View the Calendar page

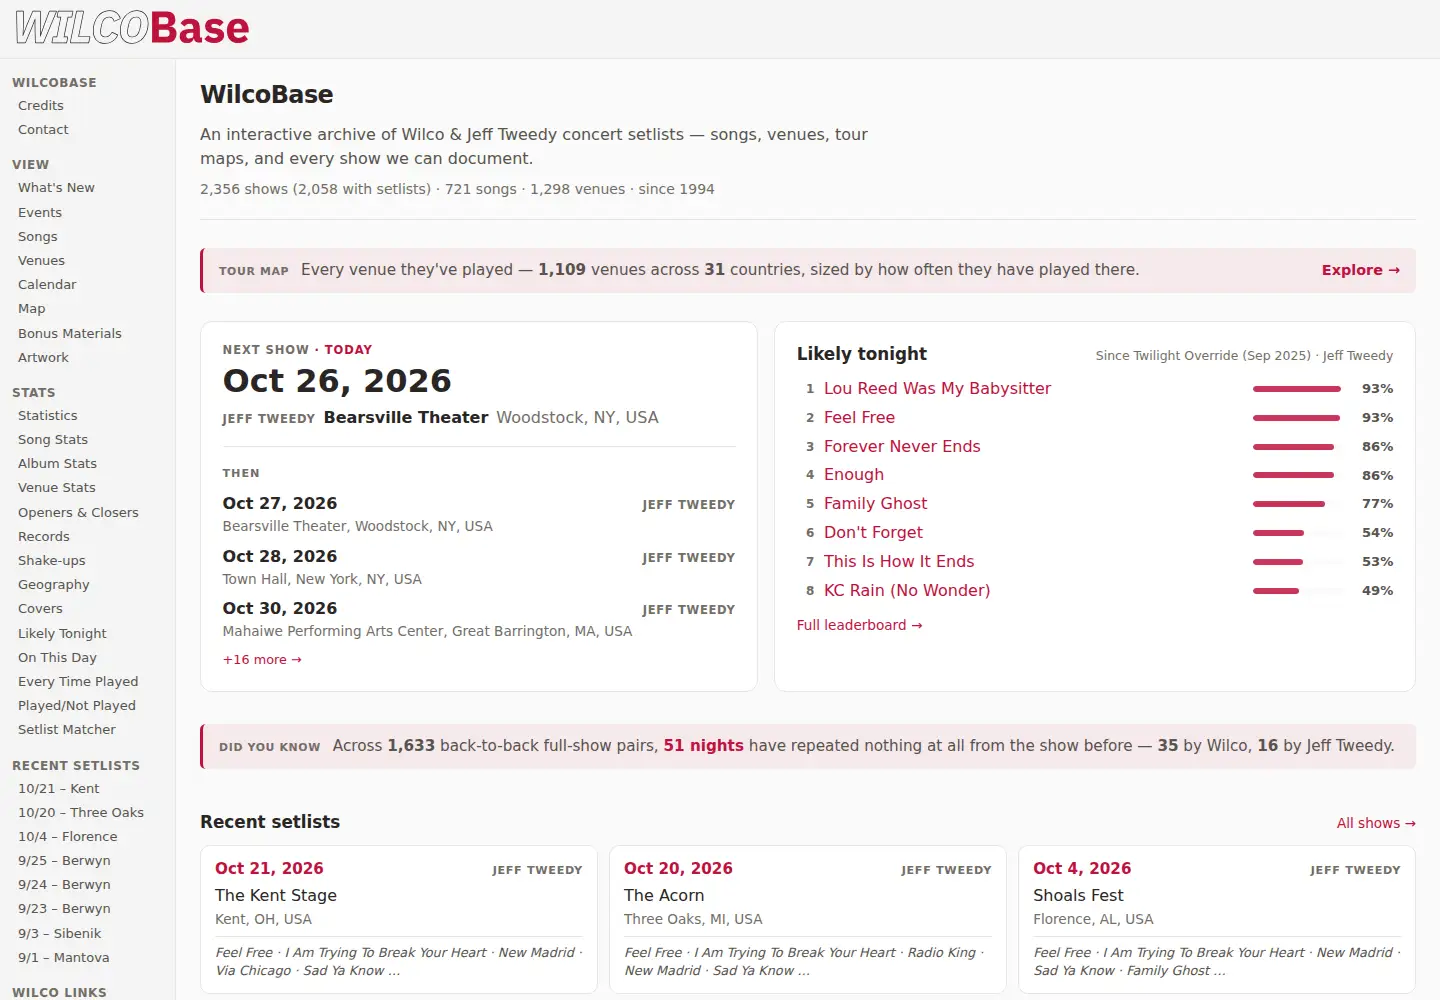coord(47,285)
